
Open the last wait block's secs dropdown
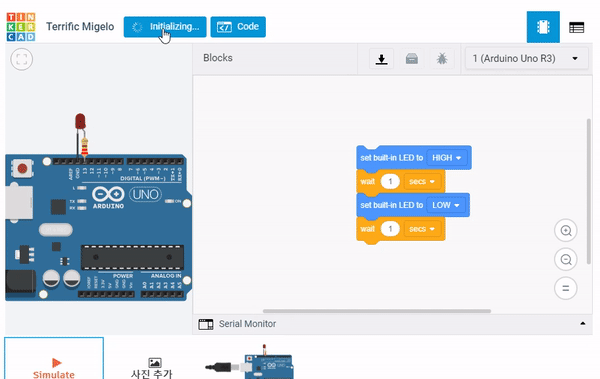(422, 229)
